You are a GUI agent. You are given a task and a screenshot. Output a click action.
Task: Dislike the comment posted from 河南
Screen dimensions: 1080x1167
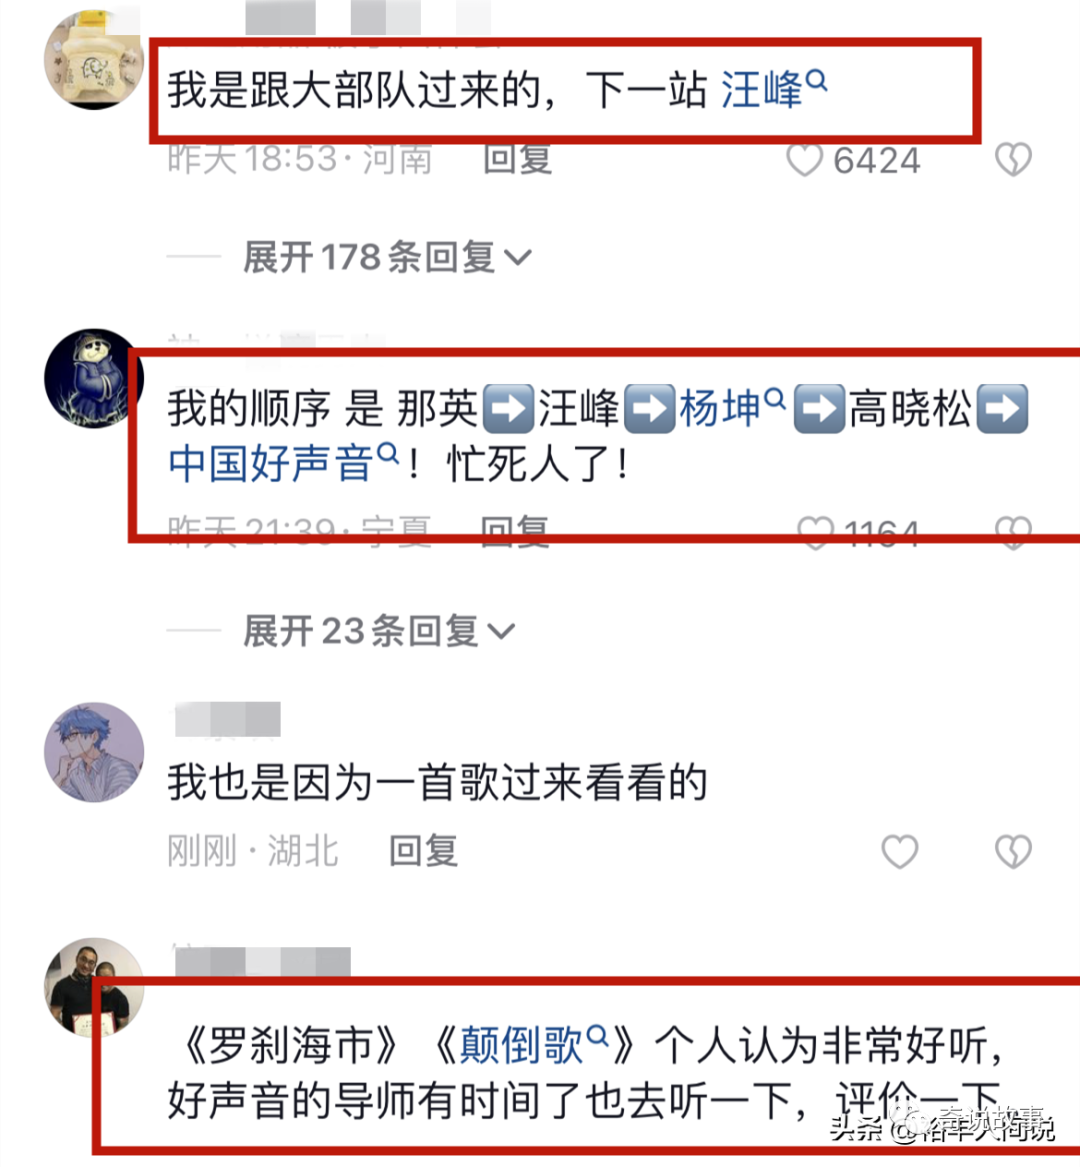(x=1013, y=159)
